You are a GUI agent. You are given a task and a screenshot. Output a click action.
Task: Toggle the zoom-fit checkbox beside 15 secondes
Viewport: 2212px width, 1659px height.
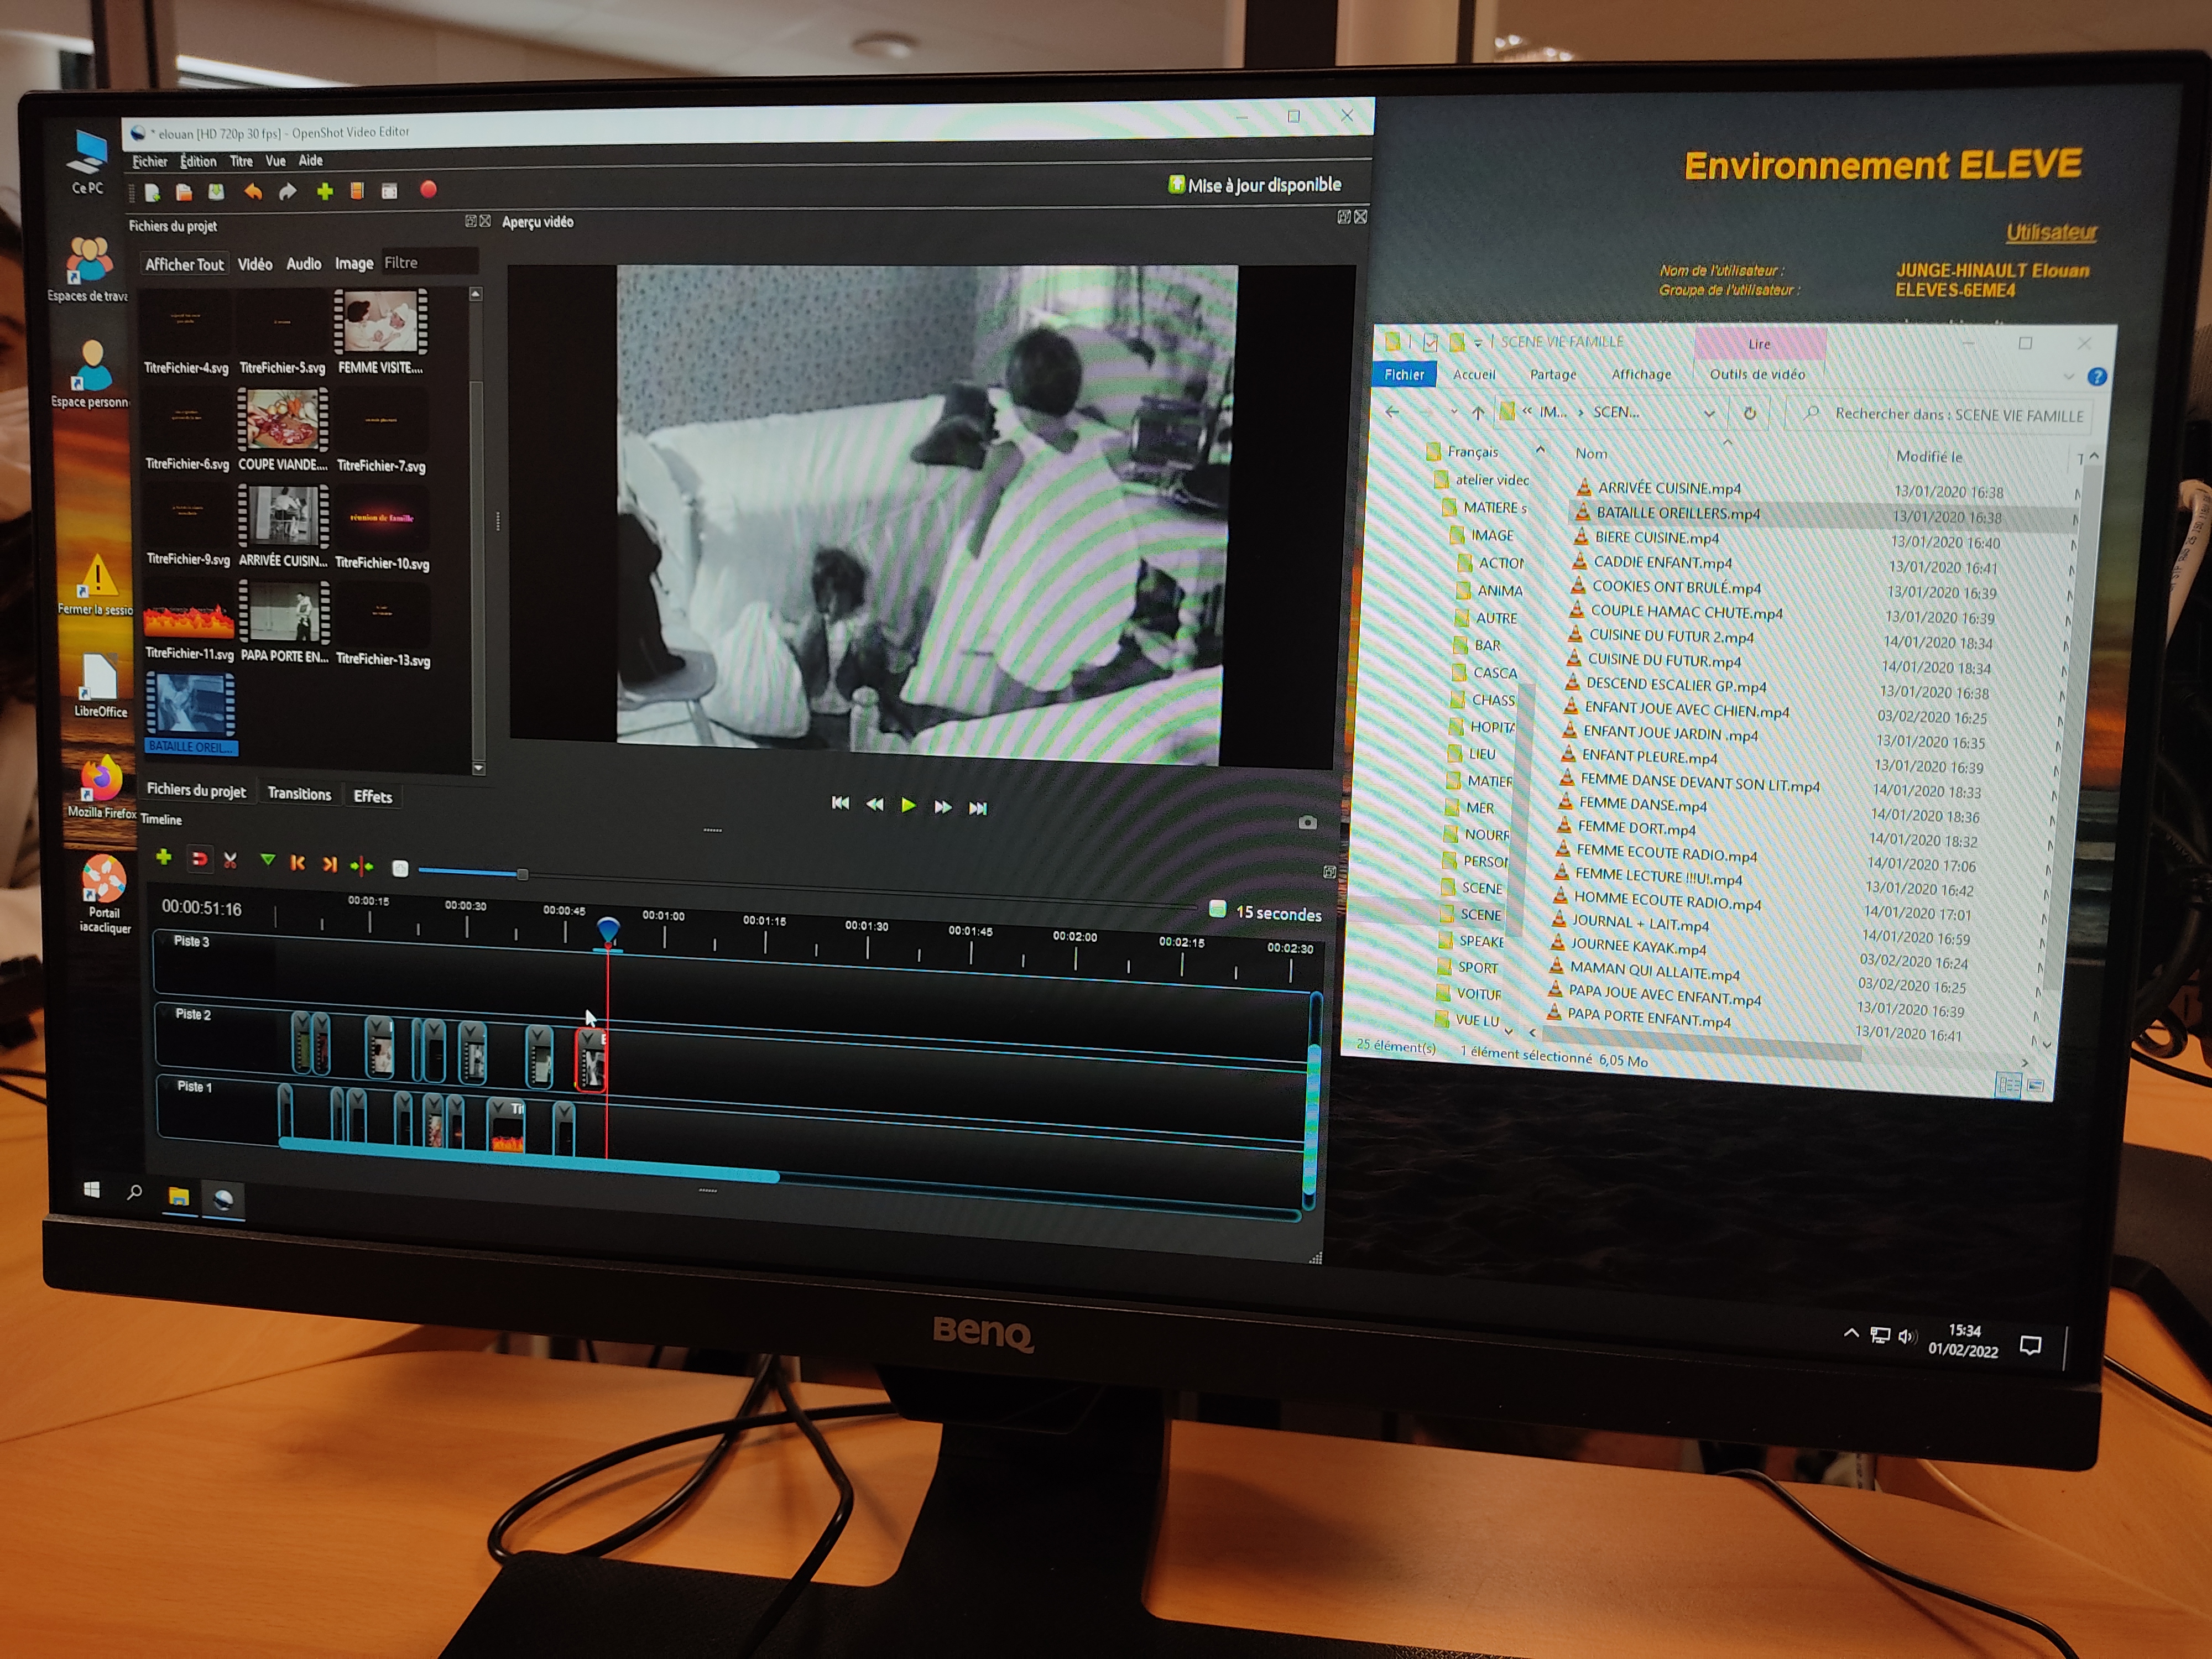(x=1217, y=909)
